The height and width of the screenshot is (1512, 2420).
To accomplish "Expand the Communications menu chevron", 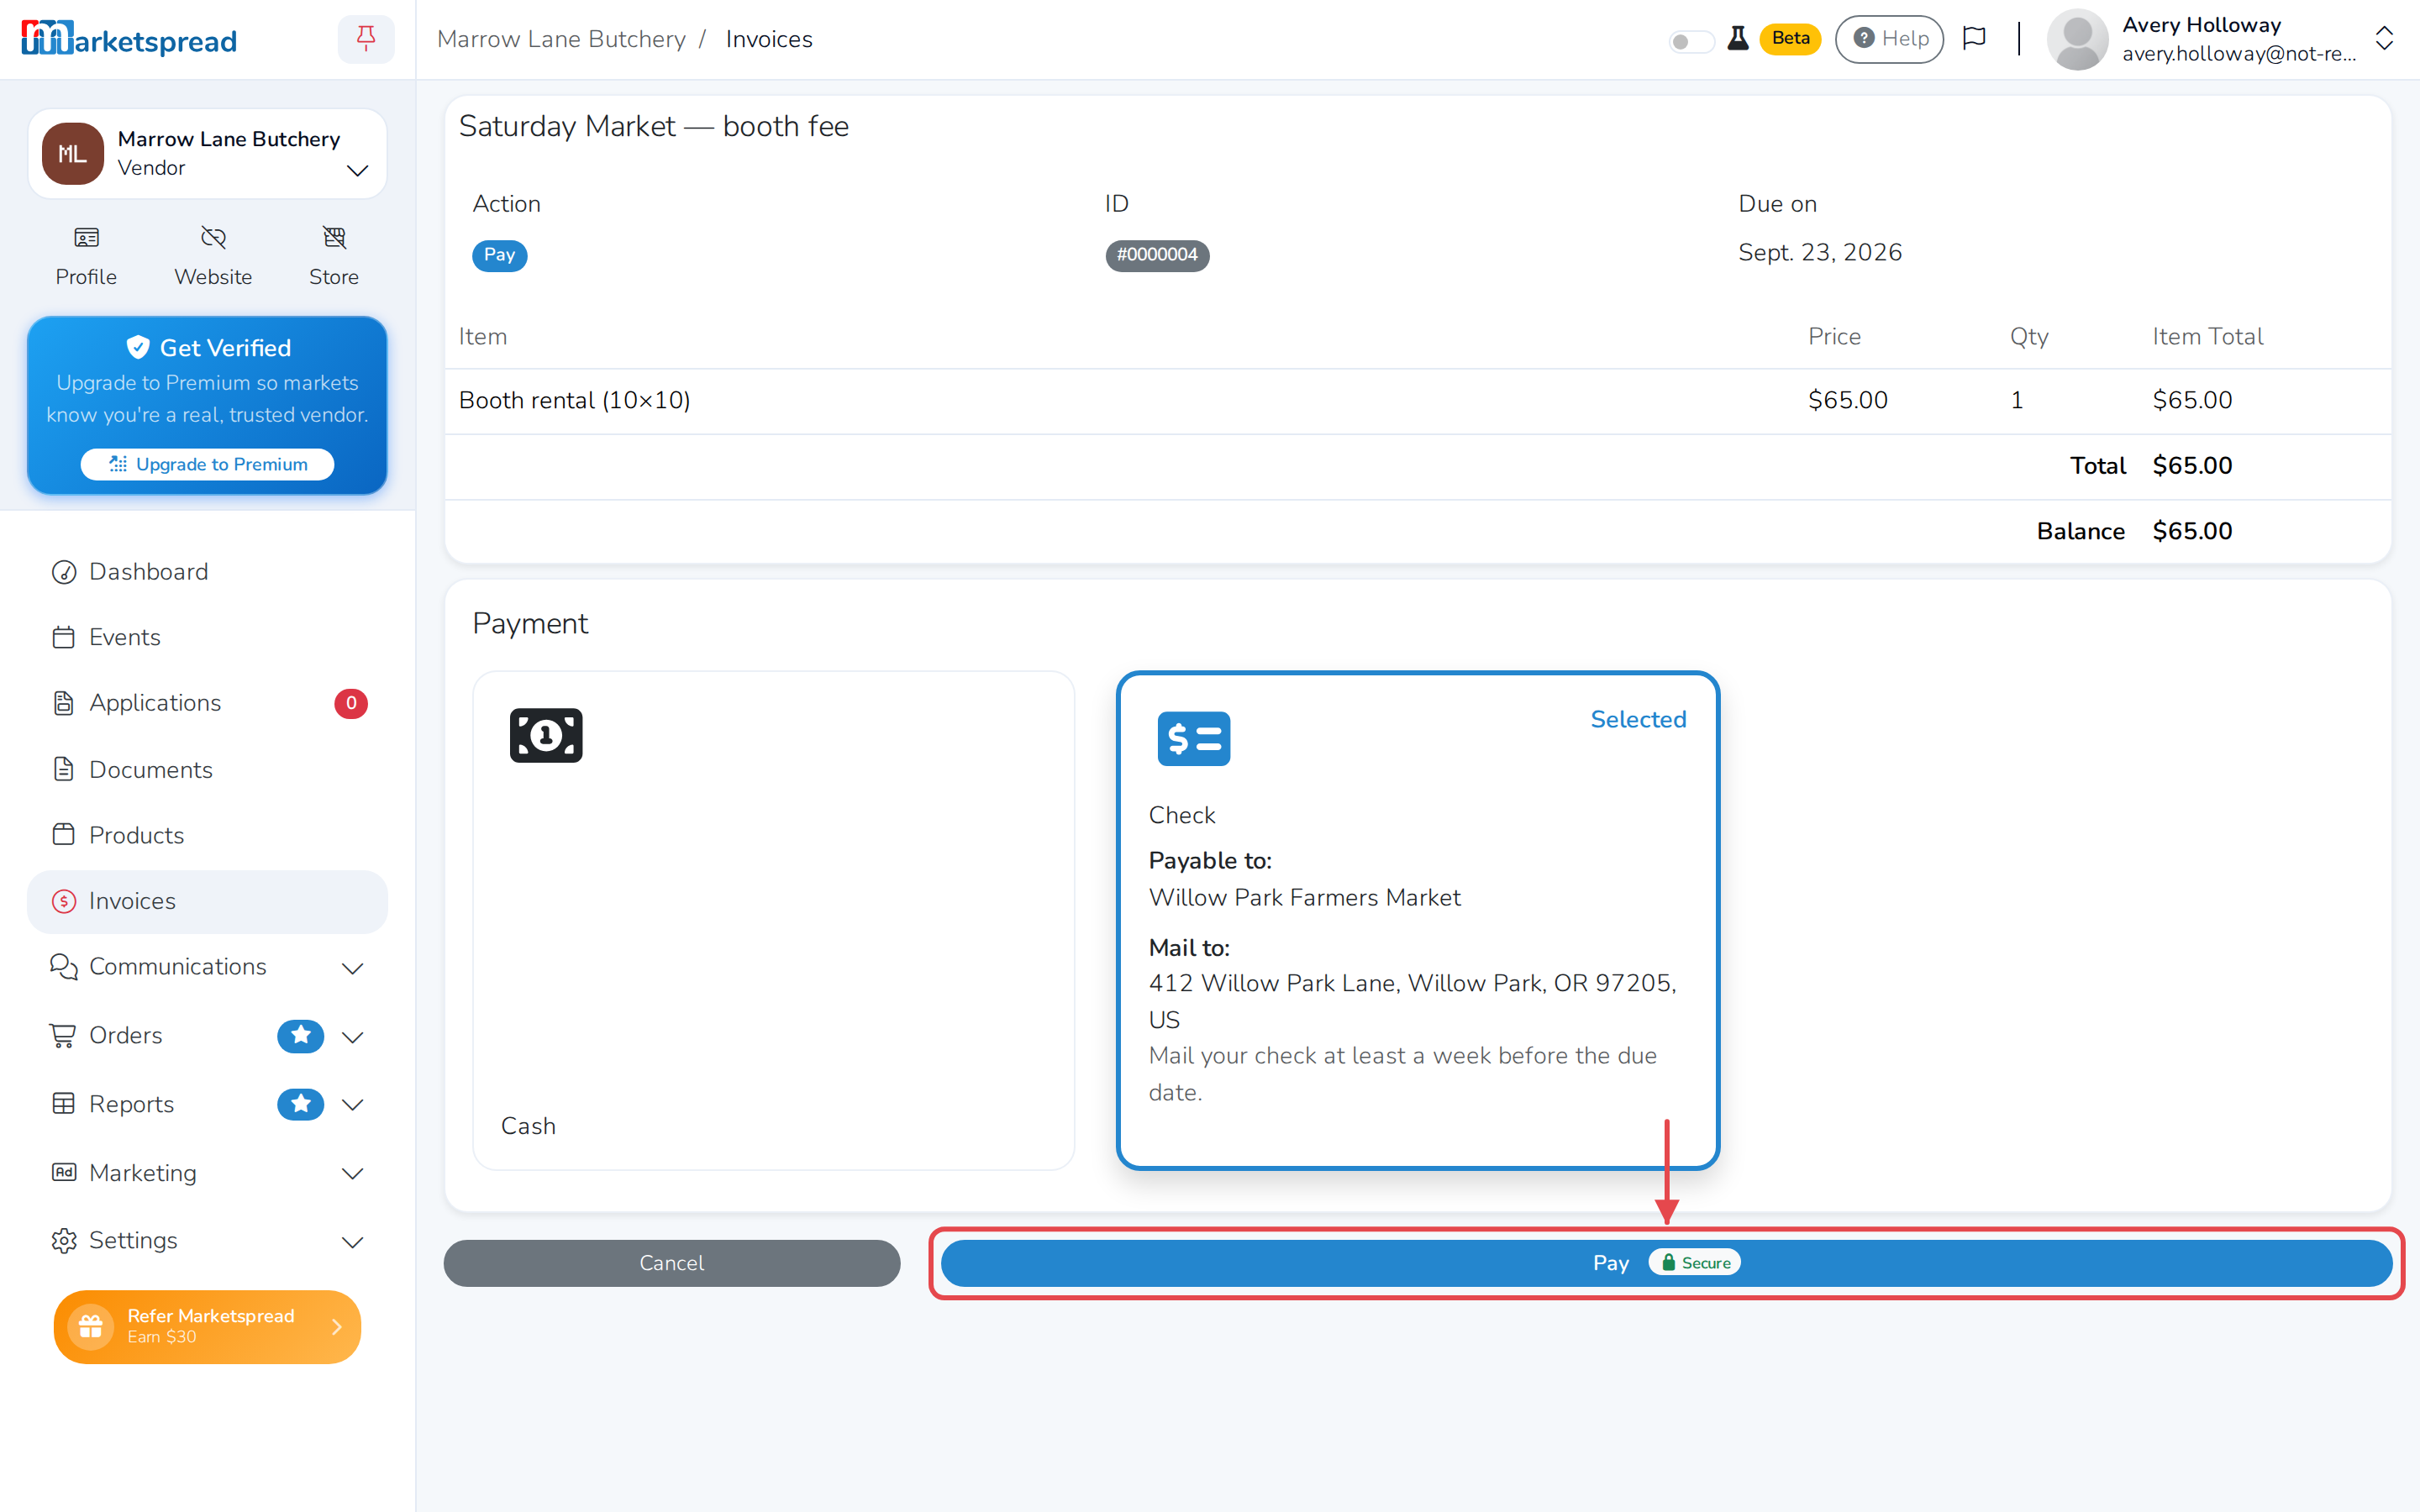I will tap(352, 967).
